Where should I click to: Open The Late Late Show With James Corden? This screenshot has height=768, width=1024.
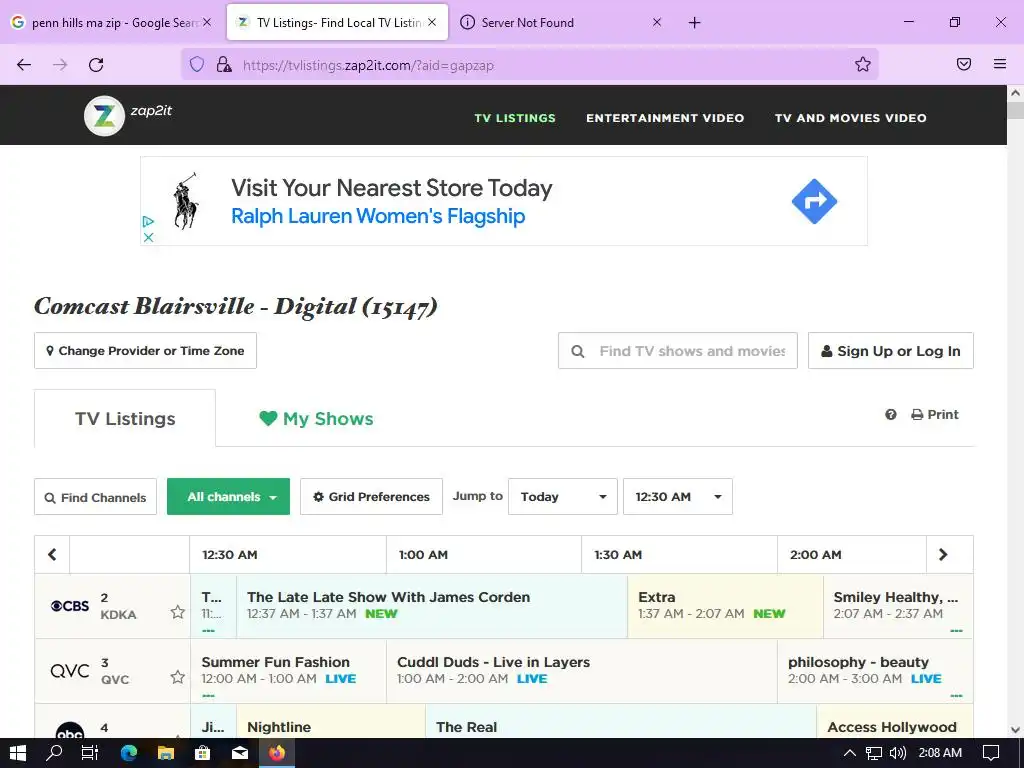click(432, 605)
